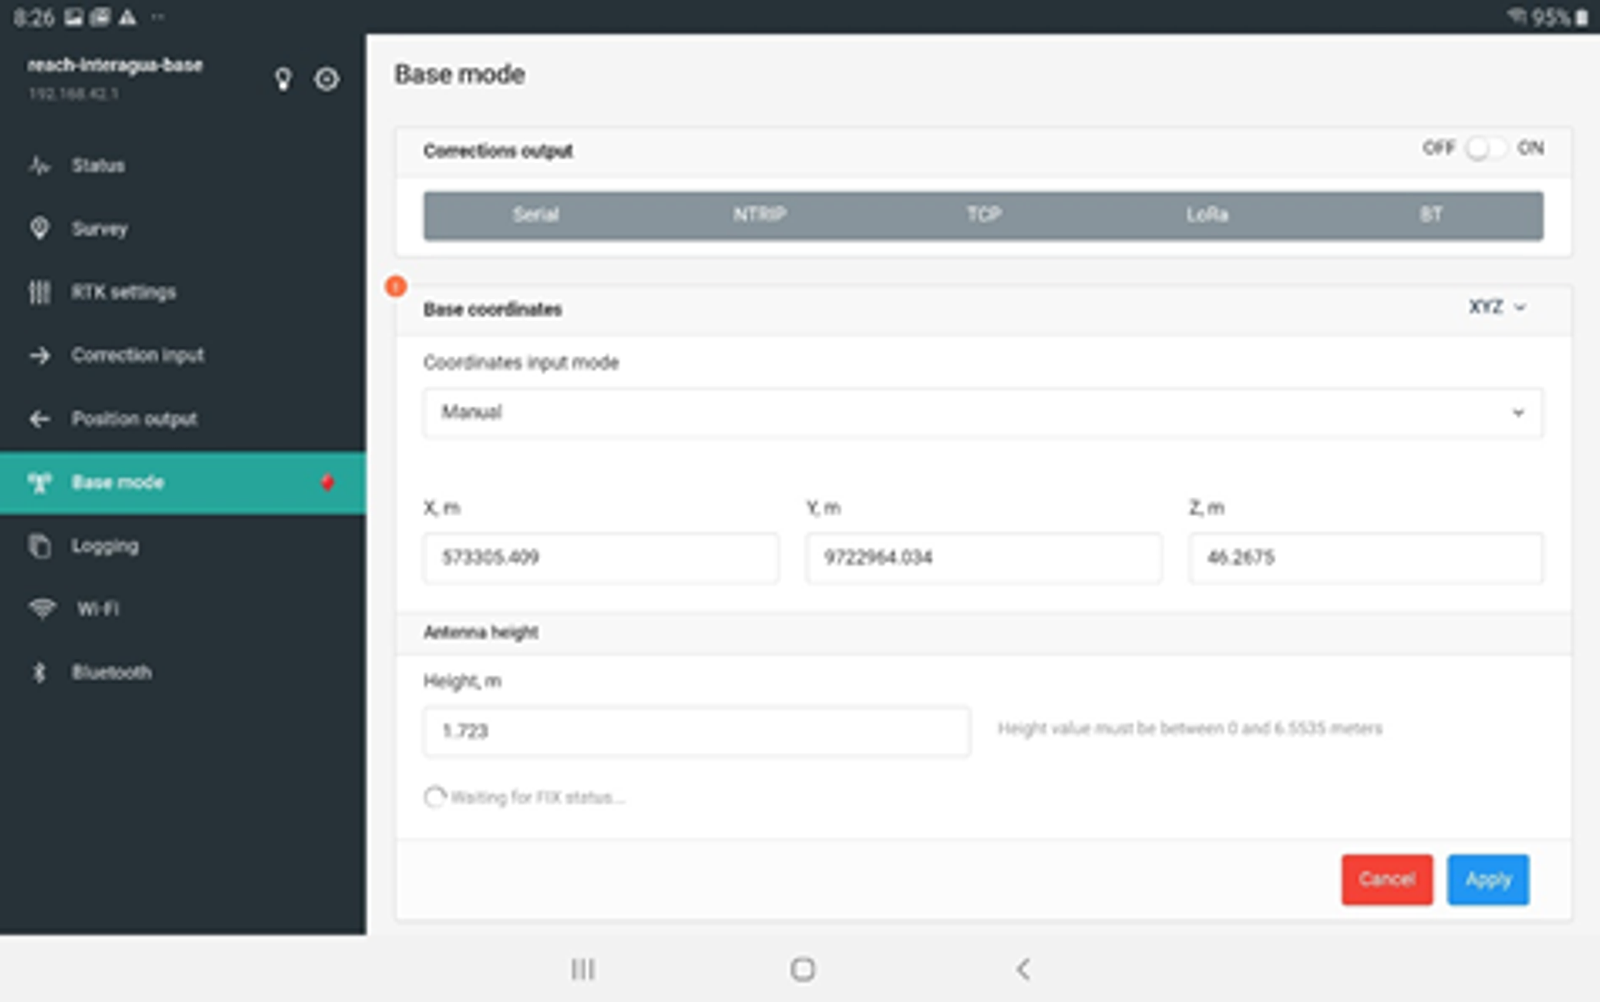Tap the Android home navigation button

(x=803, y=969)
